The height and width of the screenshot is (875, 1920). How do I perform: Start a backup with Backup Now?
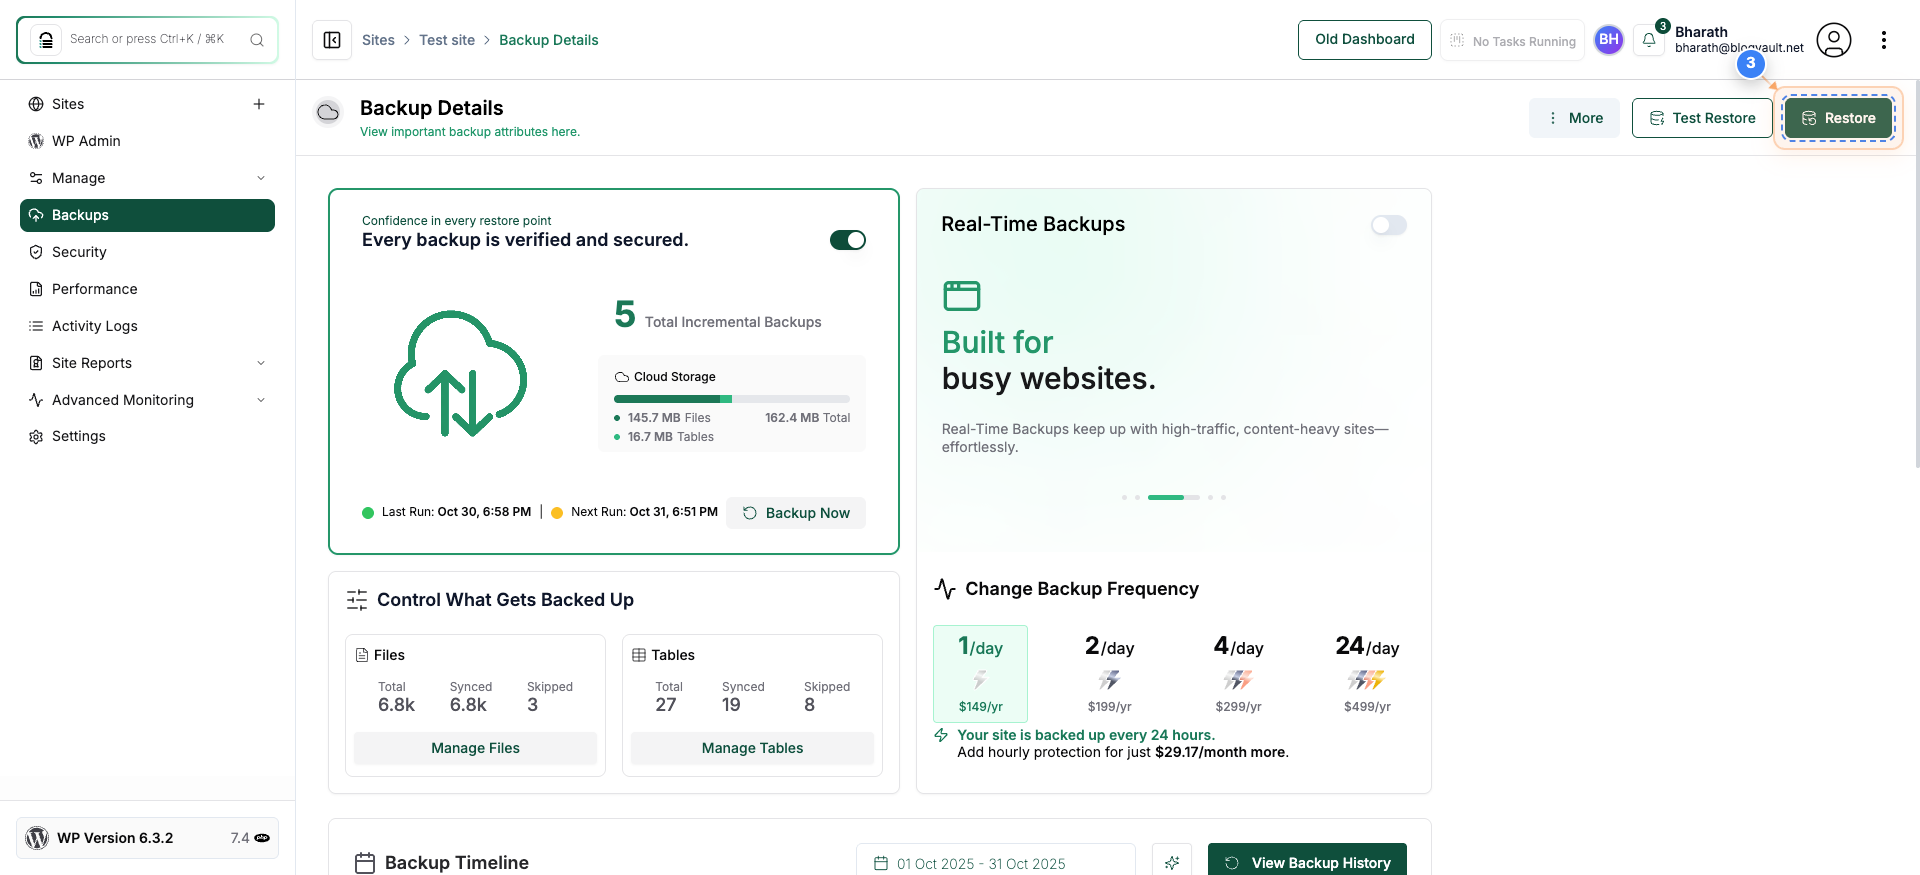click(796, 513)
